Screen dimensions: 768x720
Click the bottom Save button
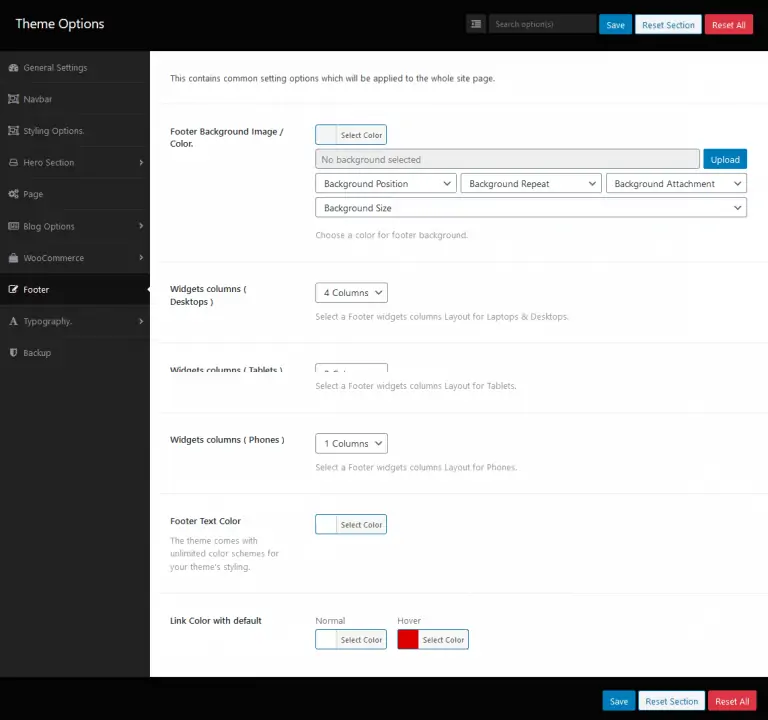(x=619, y=701)
